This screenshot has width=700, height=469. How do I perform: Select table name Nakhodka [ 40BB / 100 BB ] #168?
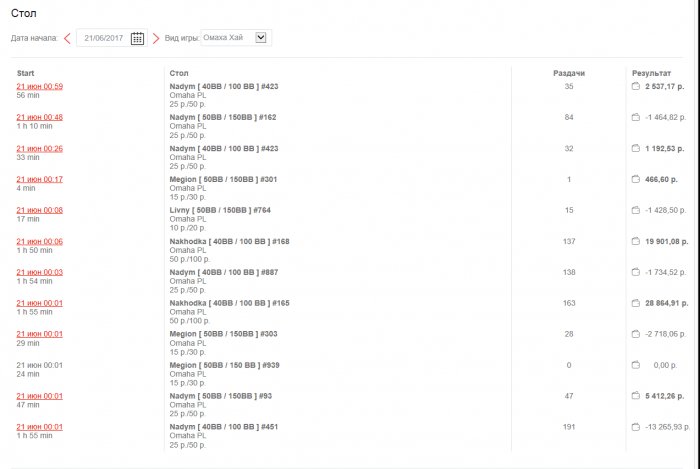click(229, 241)
